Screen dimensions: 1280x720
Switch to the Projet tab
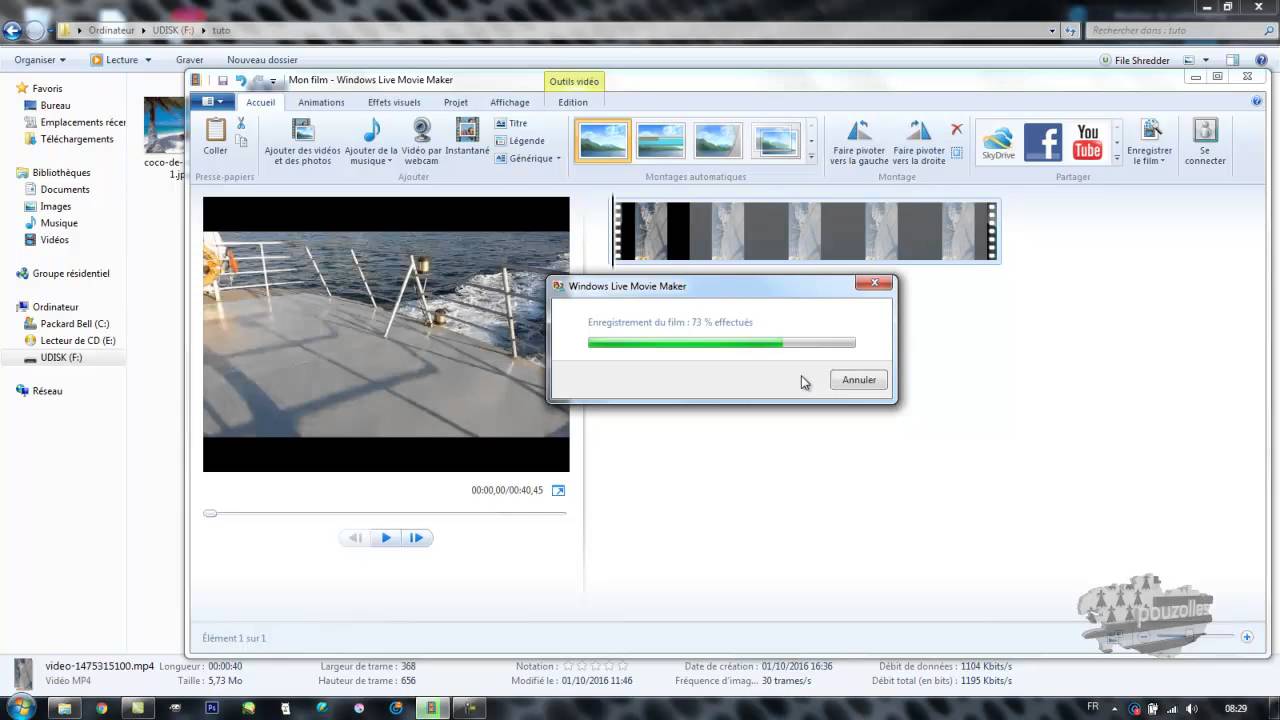coord(456,102)
